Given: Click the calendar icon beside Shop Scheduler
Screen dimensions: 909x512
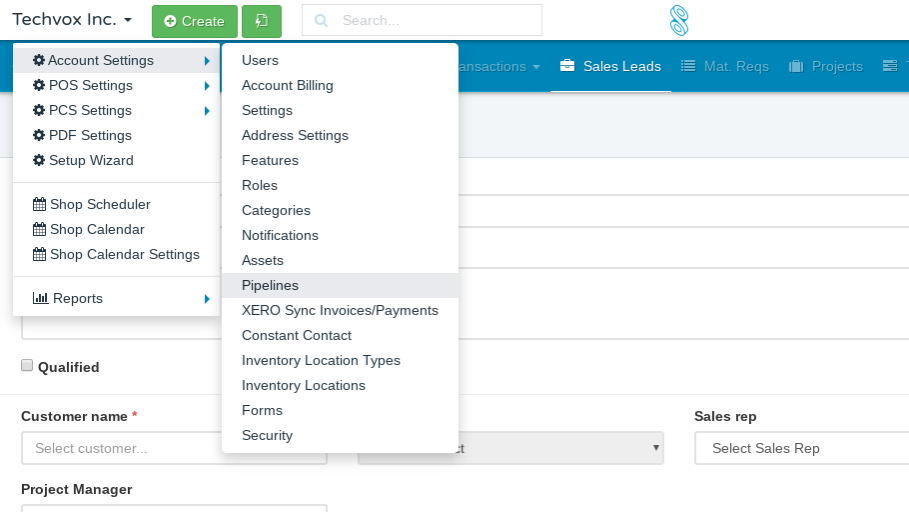Looking at the screenshot, I should coord(39,204).
